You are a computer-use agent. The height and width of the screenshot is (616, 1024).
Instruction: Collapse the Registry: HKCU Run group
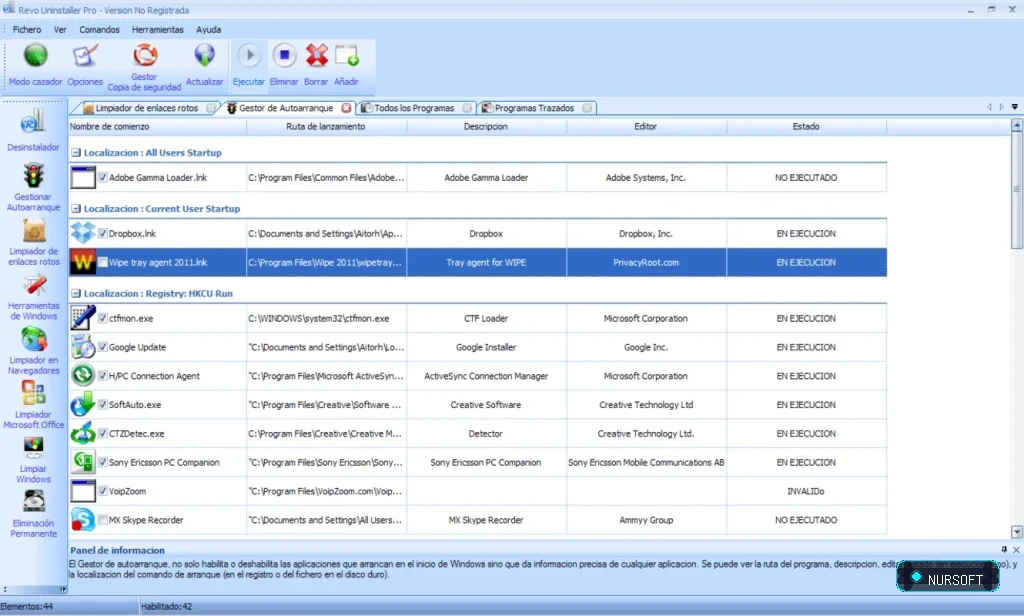(76, 293)
